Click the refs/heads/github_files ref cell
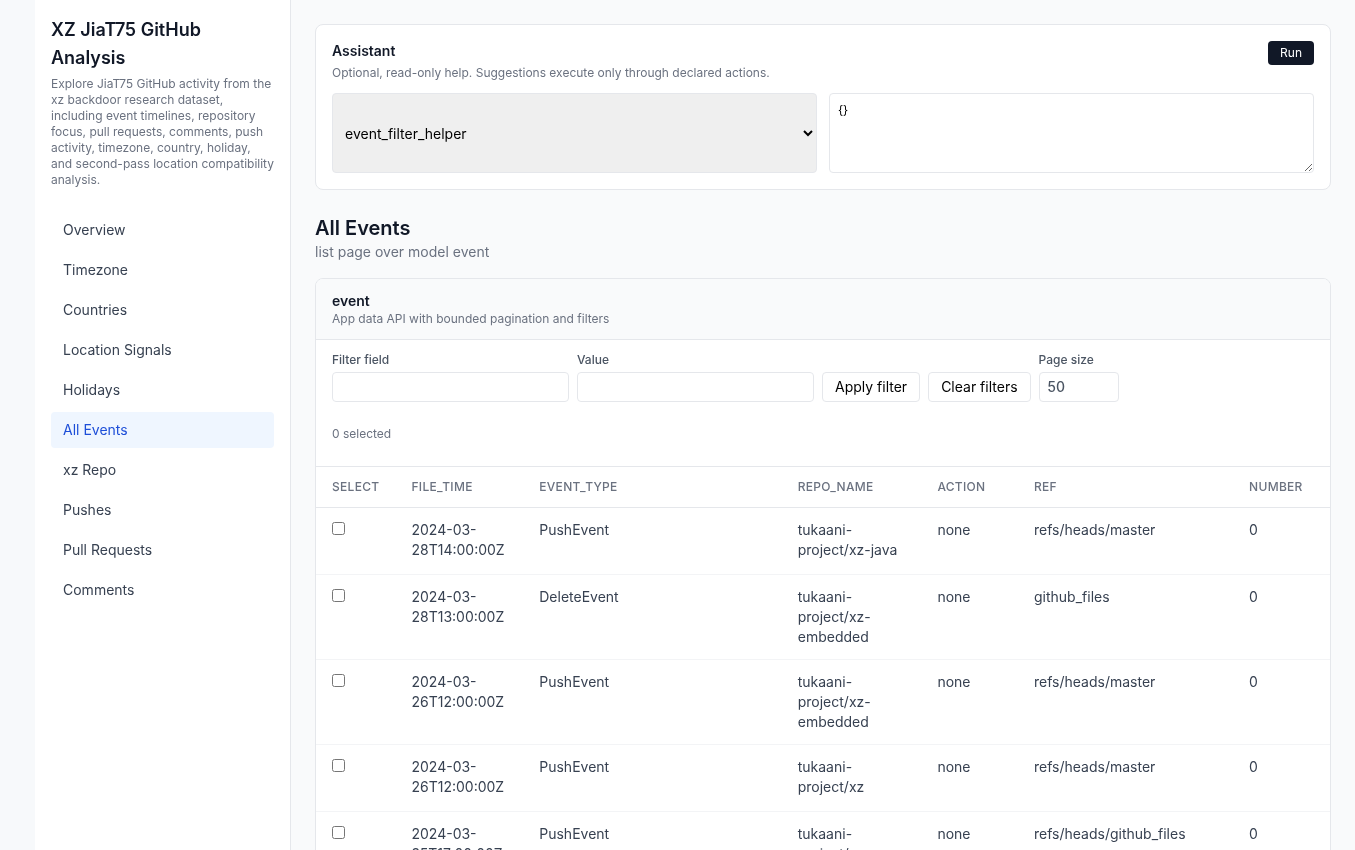 point(1110,834)
